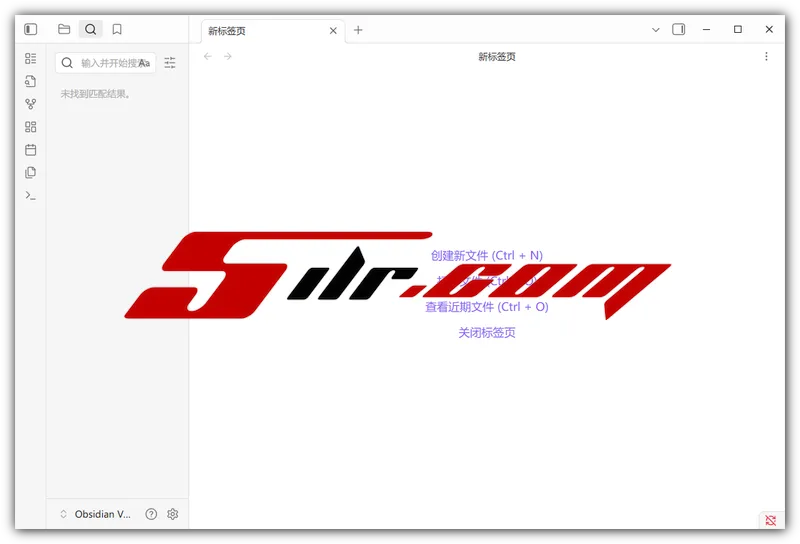Click the 新标签页 view header title
This screenshot has width=800, height=544.
pos(497,57)
